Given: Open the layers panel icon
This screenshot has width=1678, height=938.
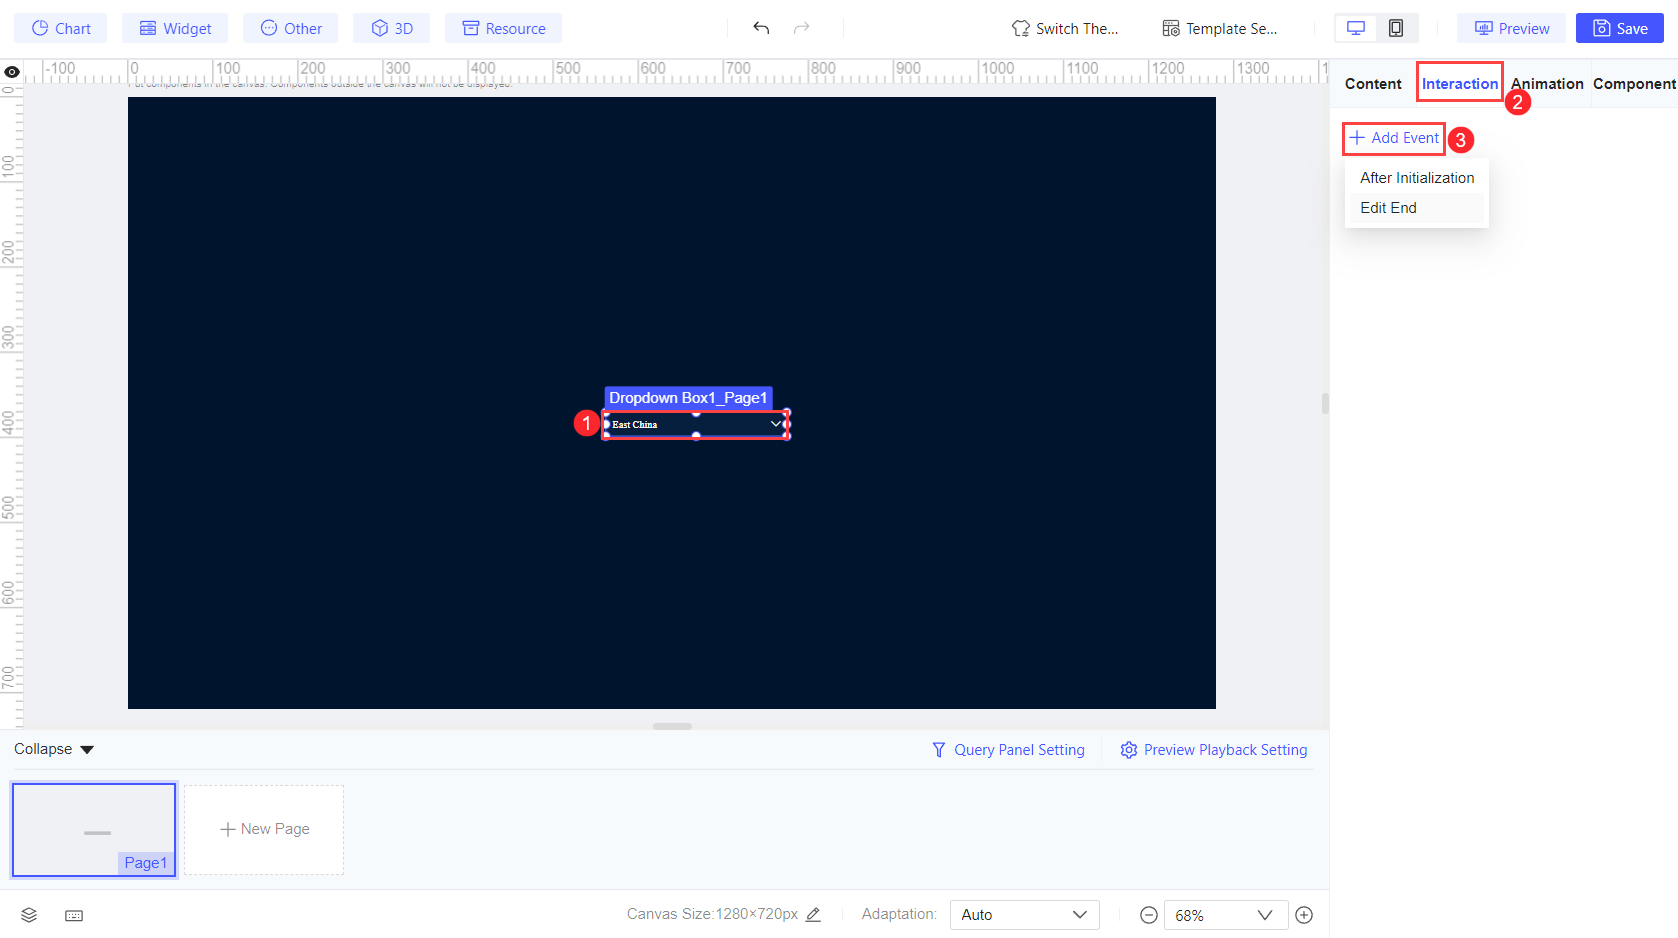Looking at the screenshot, I should [x=28, y=914].
